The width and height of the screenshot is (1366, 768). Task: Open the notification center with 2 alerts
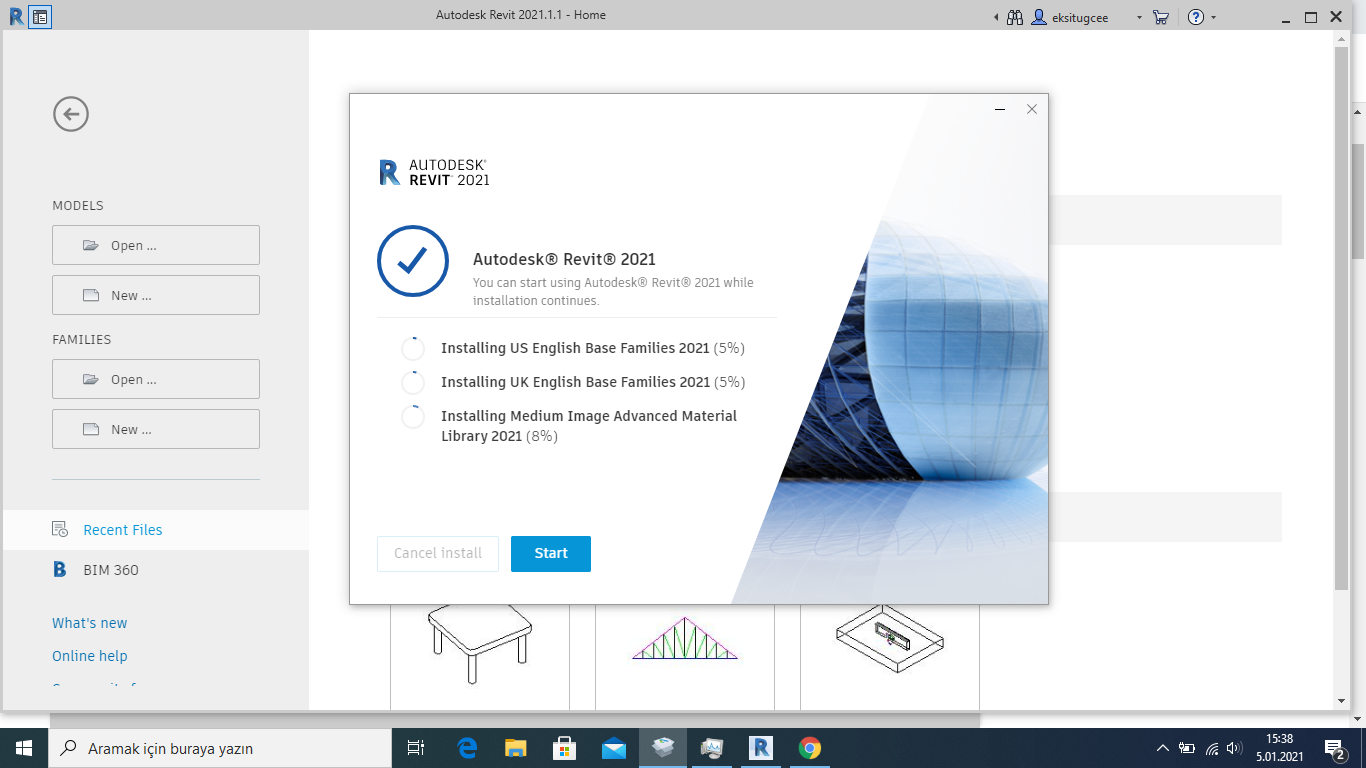(x=1335, y=748)
